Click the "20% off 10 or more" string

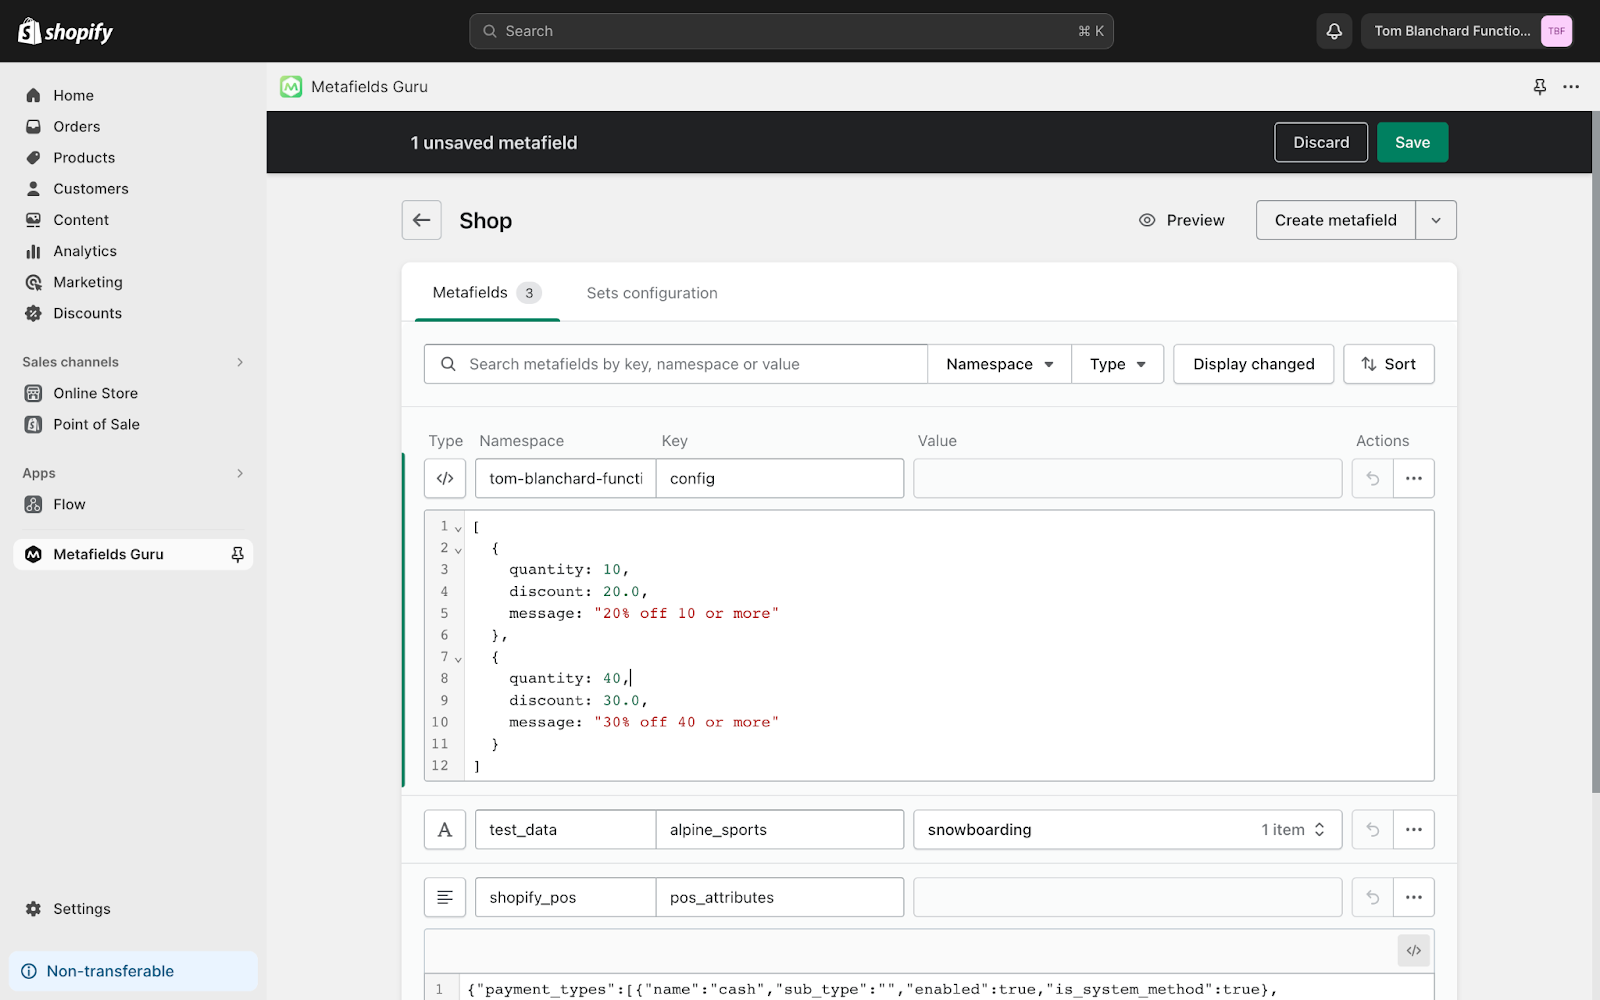pos(686,613)
